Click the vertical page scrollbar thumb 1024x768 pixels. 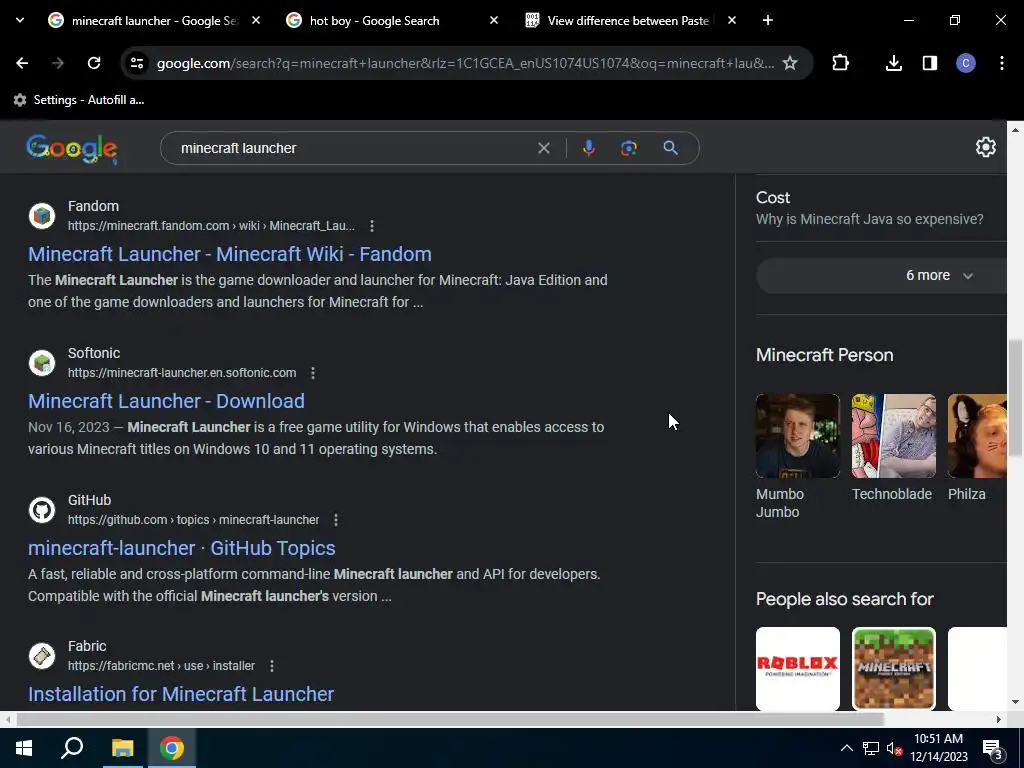coord(1015,398)
